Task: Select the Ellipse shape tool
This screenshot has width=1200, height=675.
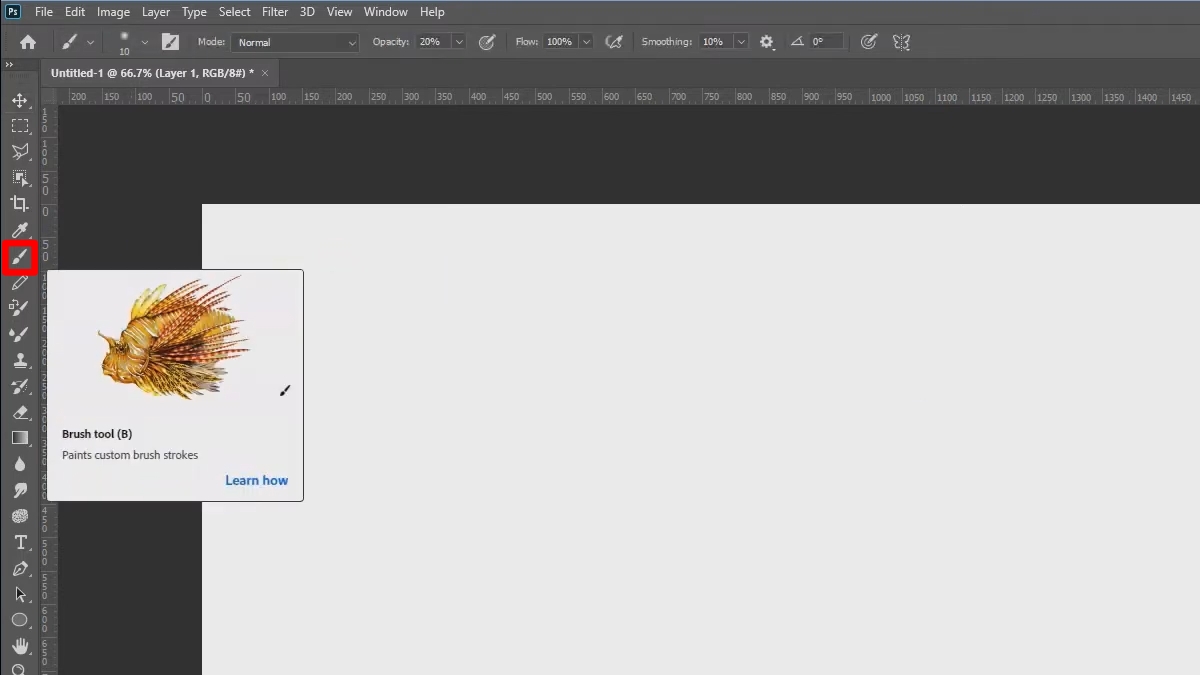Action: click(x=20, y=620)
